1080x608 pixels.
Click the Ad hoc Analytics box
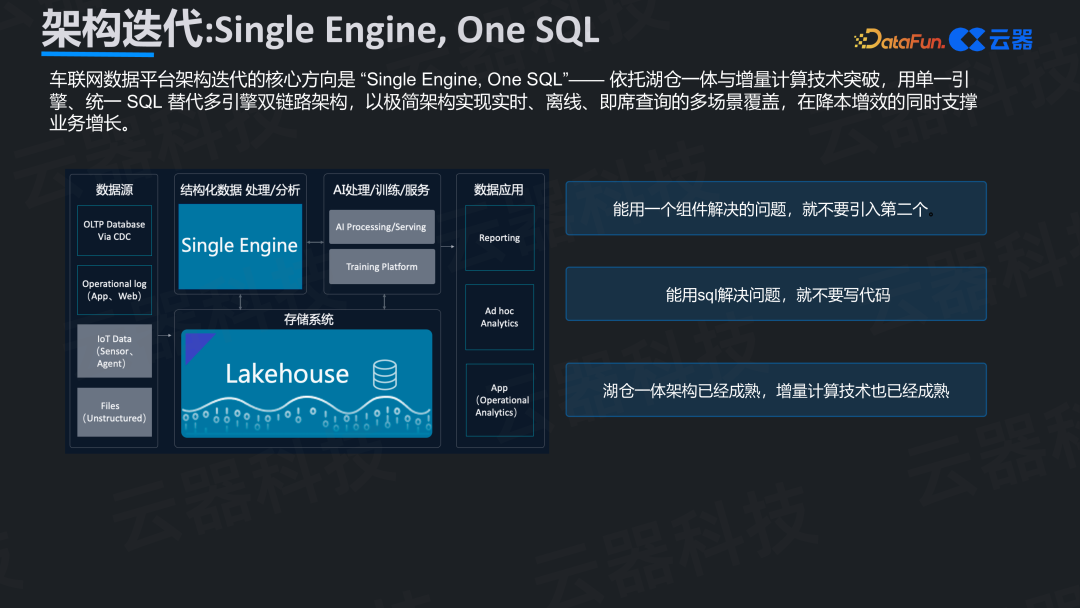(499, 317)
